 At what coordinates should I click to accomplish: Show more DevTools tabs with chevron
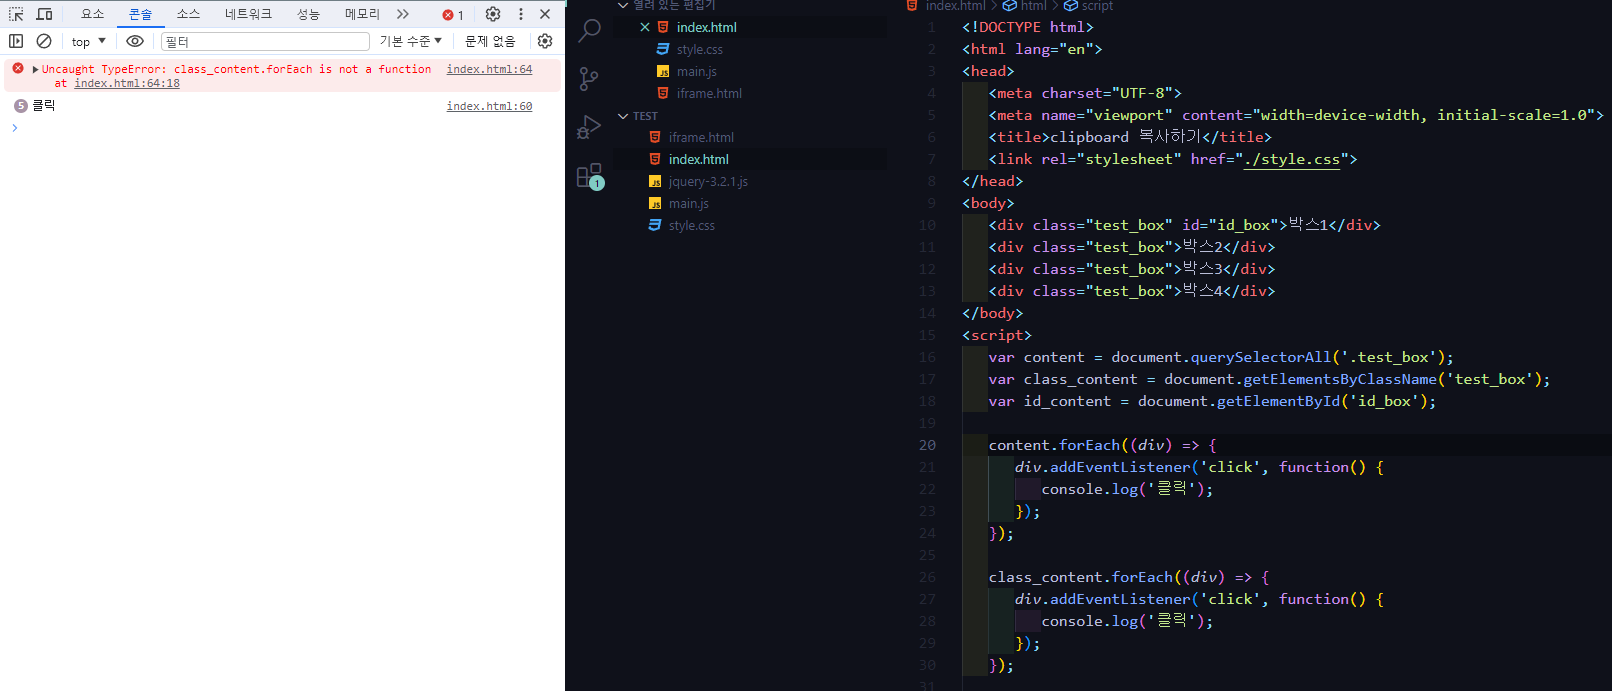click(x=403, y=14)
